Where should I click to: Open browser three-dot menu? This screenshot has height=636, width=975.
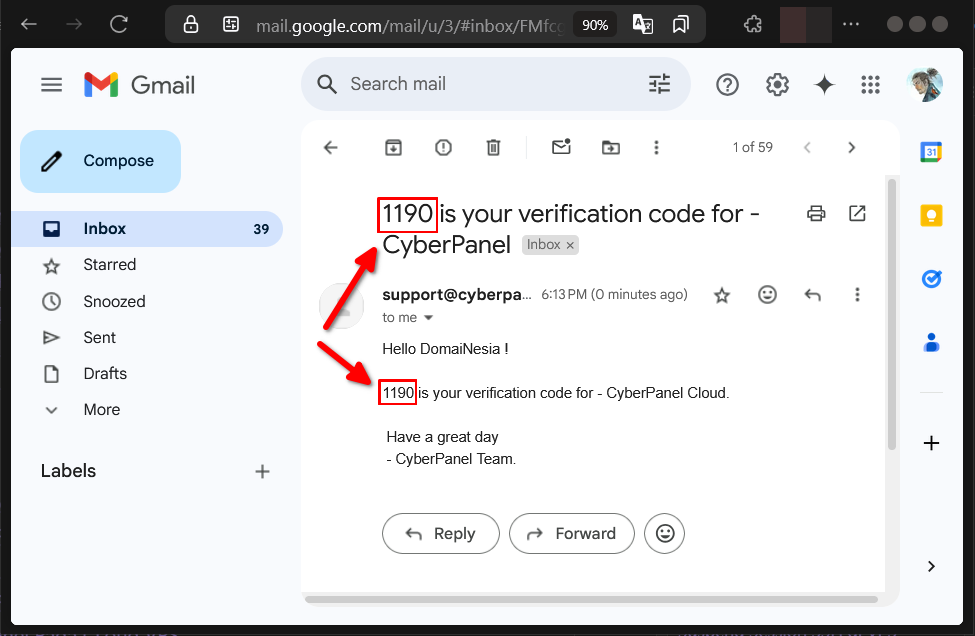[x=851, y=24]
